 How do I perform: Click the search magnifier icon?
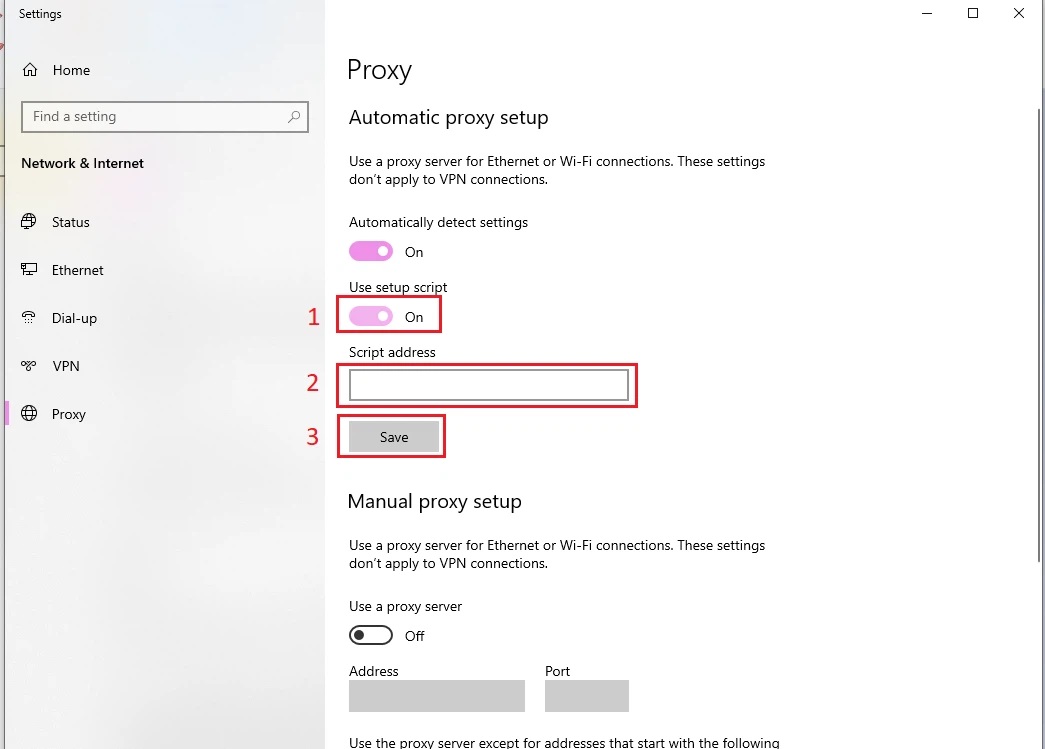click(x=294, y=117)
